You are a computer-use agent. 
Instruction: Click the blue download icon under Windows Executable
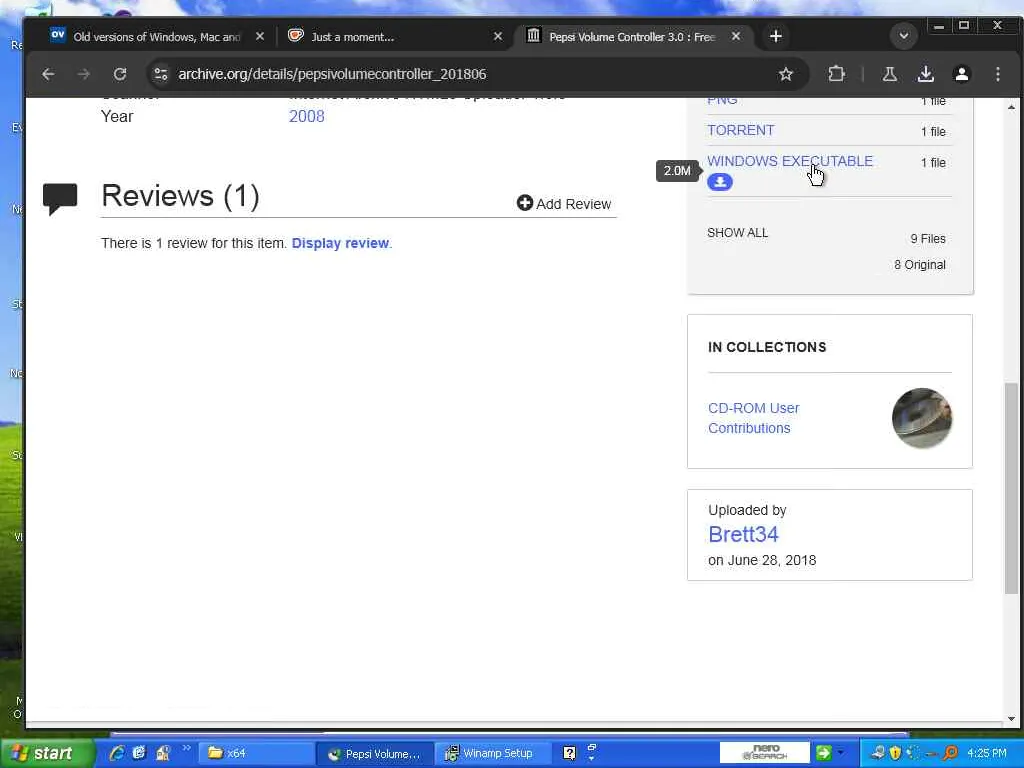pos(720,182)
